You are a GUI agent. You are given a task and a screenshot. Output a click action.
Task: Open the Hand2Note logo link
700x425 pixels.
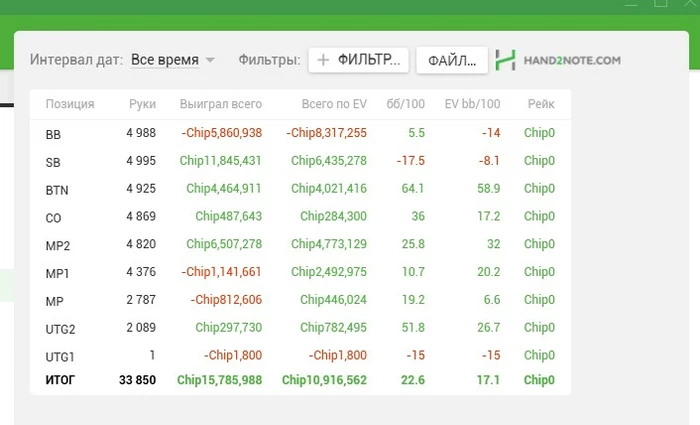pos(558,60)
